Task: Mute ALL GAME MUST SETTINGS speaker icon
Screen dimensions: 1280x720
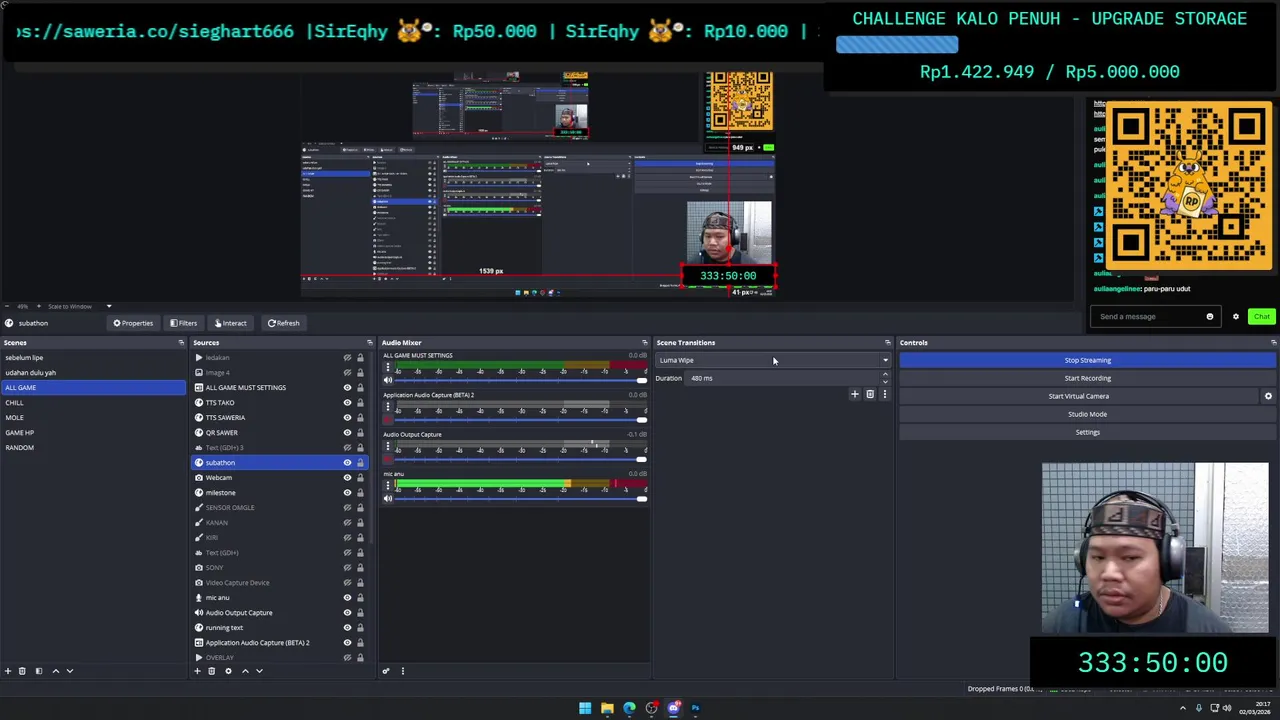Action: tap(388, 380)
